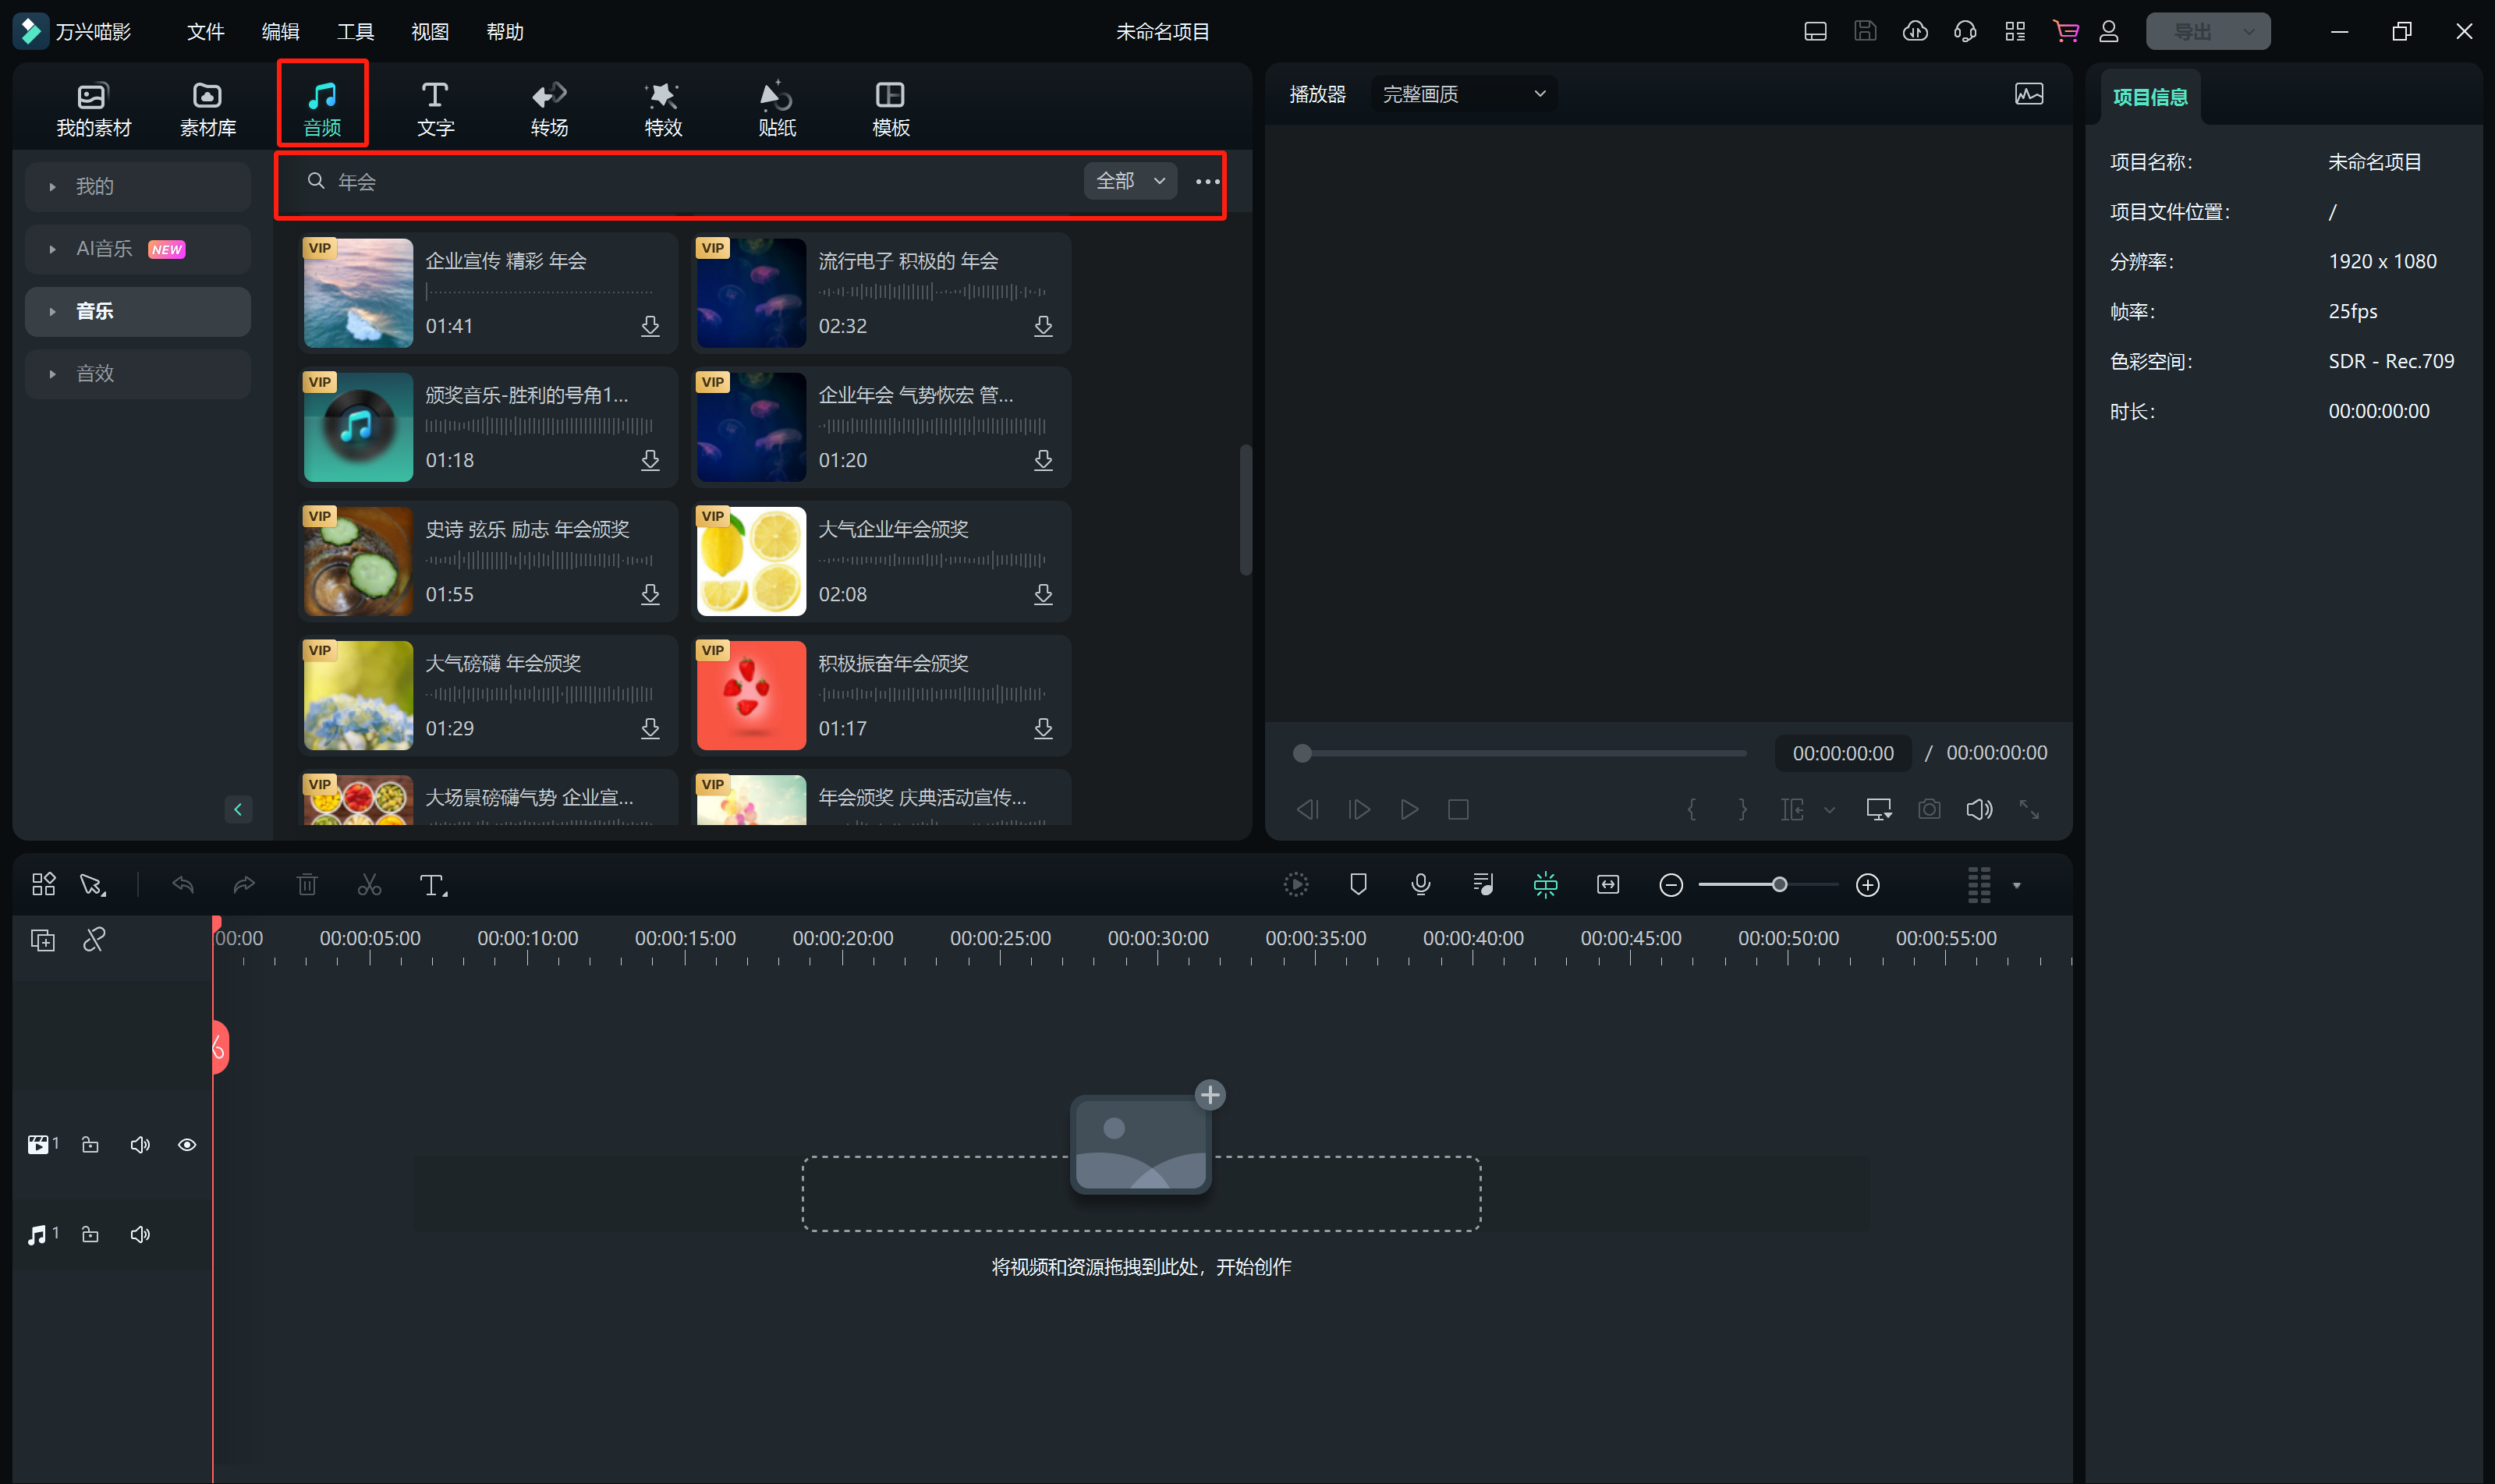Click the snapshot camera icon in player

tap(1929, 809)
